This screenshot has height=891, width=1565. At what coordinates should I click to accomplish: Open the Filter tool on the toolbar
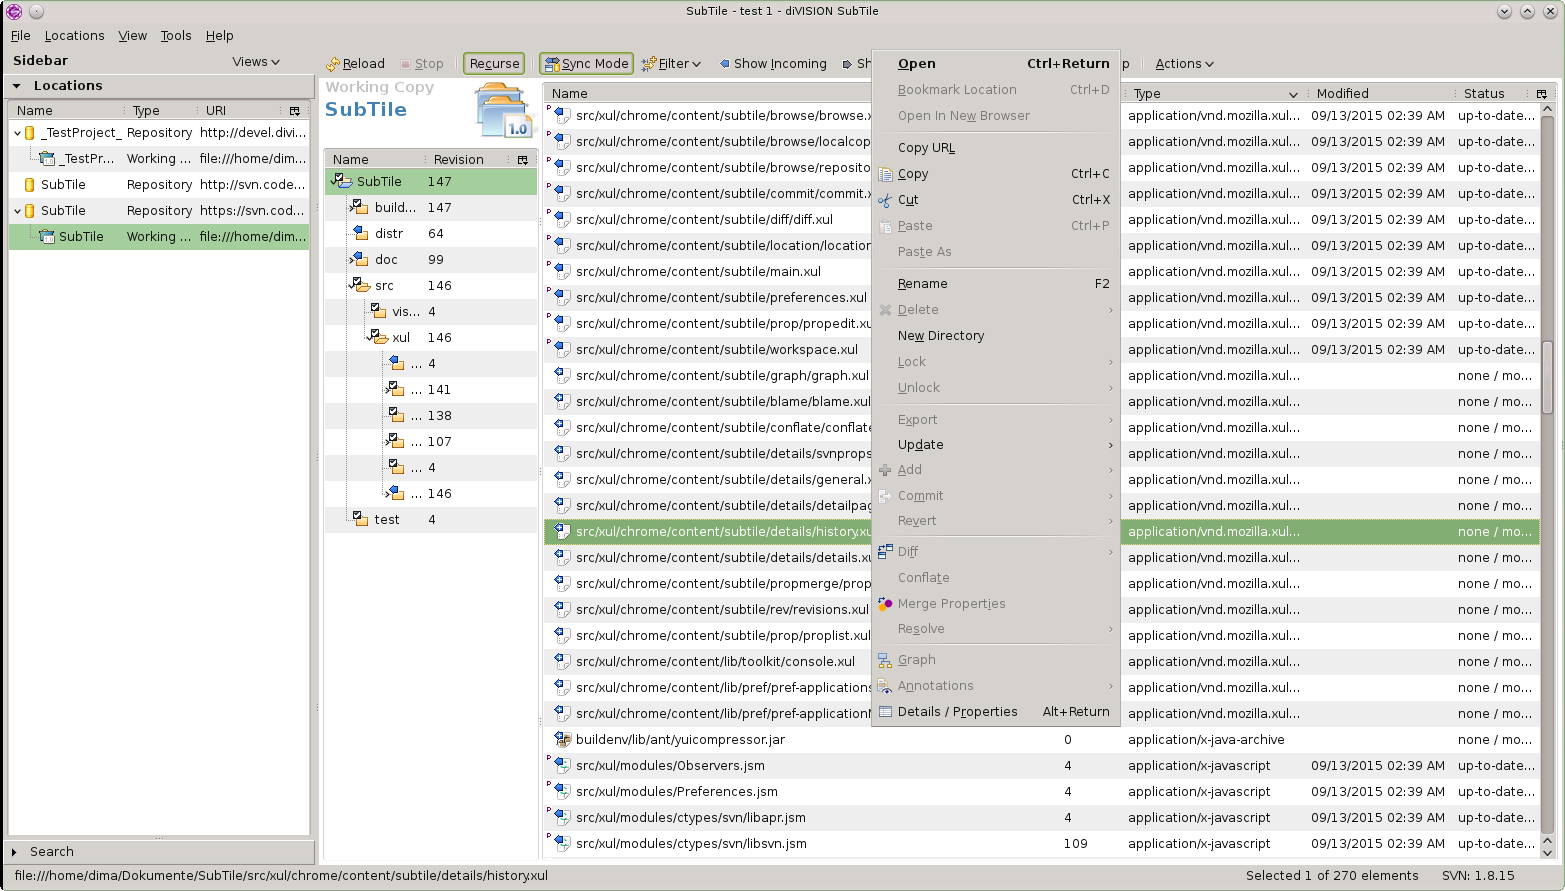click(x=648, y=63)
